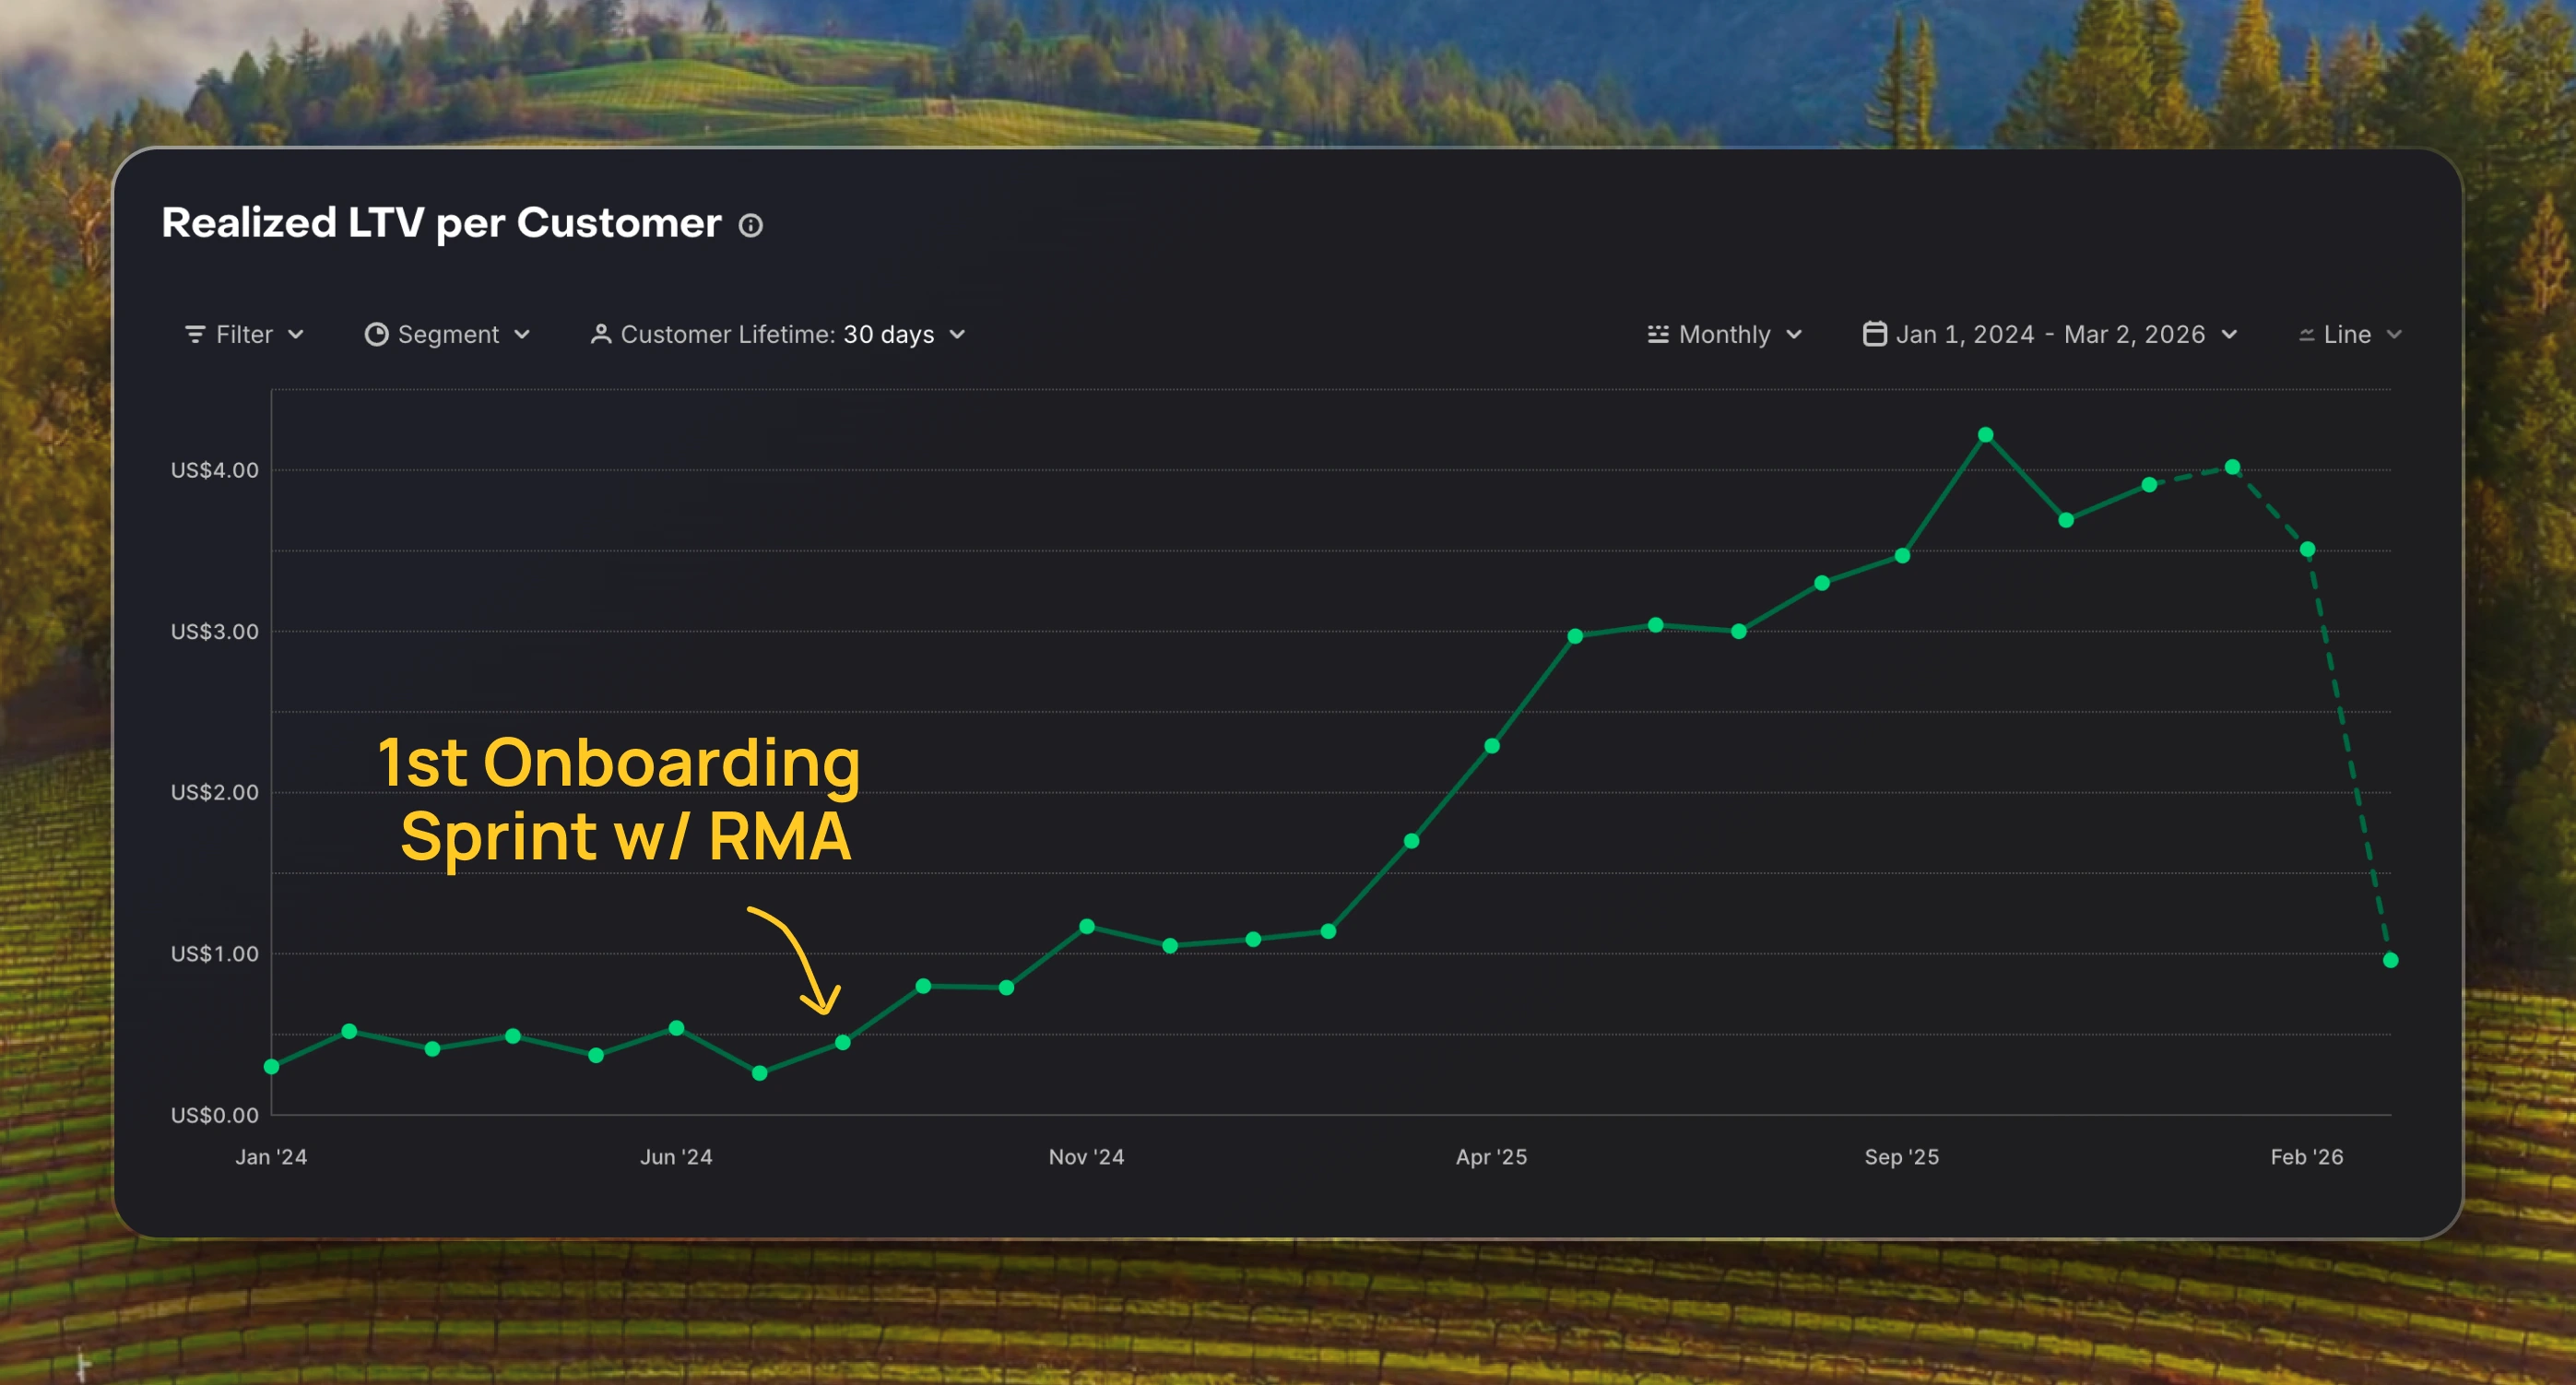Viewport: 2576px width, 1385px height.
Task: Click the Segment pie chart icon
Action: 376,334
